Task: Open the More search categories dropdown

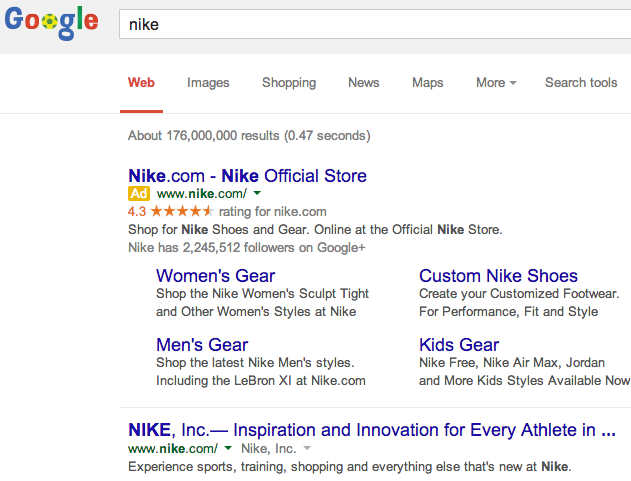Action: [496, 83]
